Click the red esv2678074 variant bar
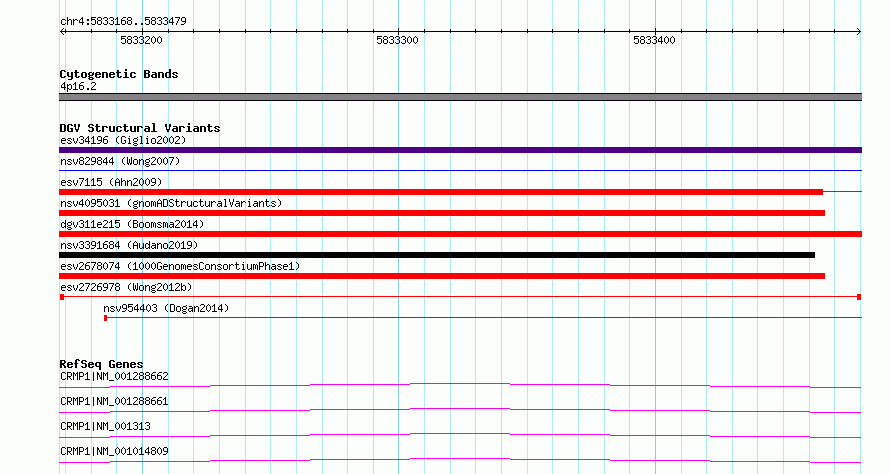This screenshot has height=474, width=890. click(x=442, y=276)
